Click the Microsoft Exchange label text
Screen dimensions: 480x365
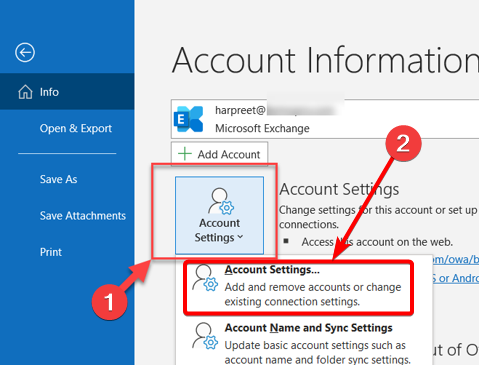coord(262,128)
